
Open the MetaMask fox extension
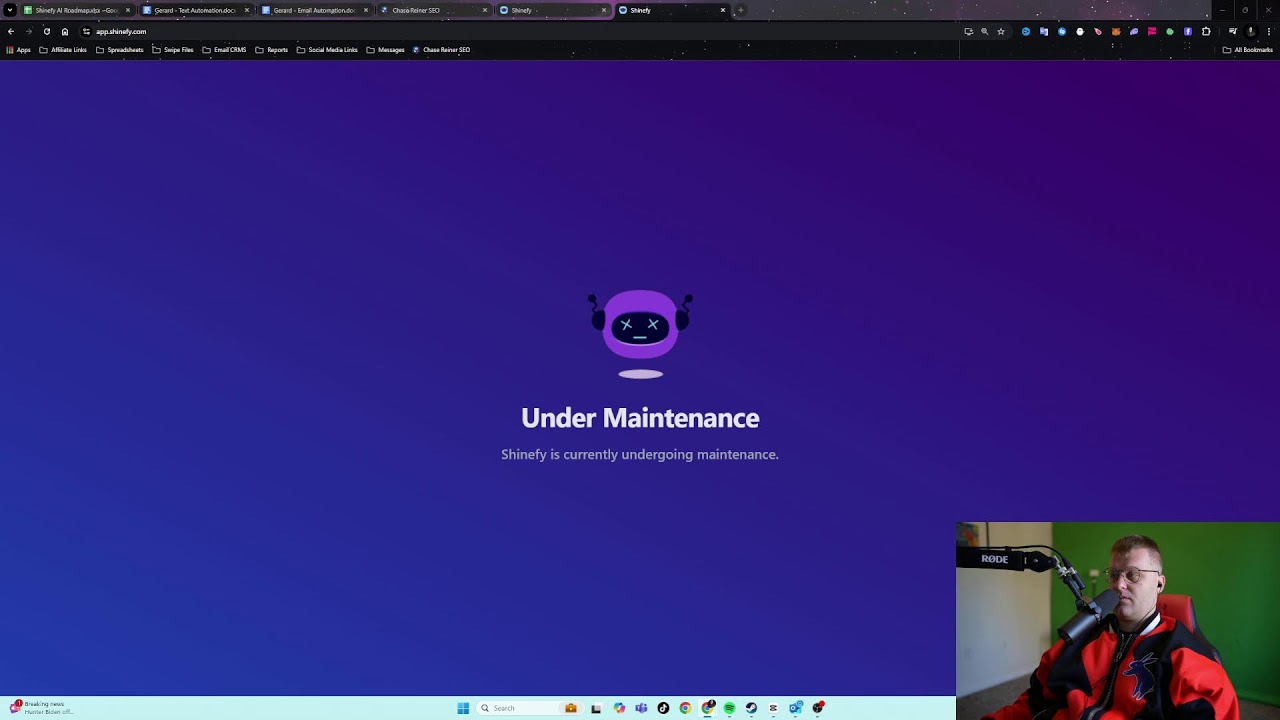tap(1116, 31)
